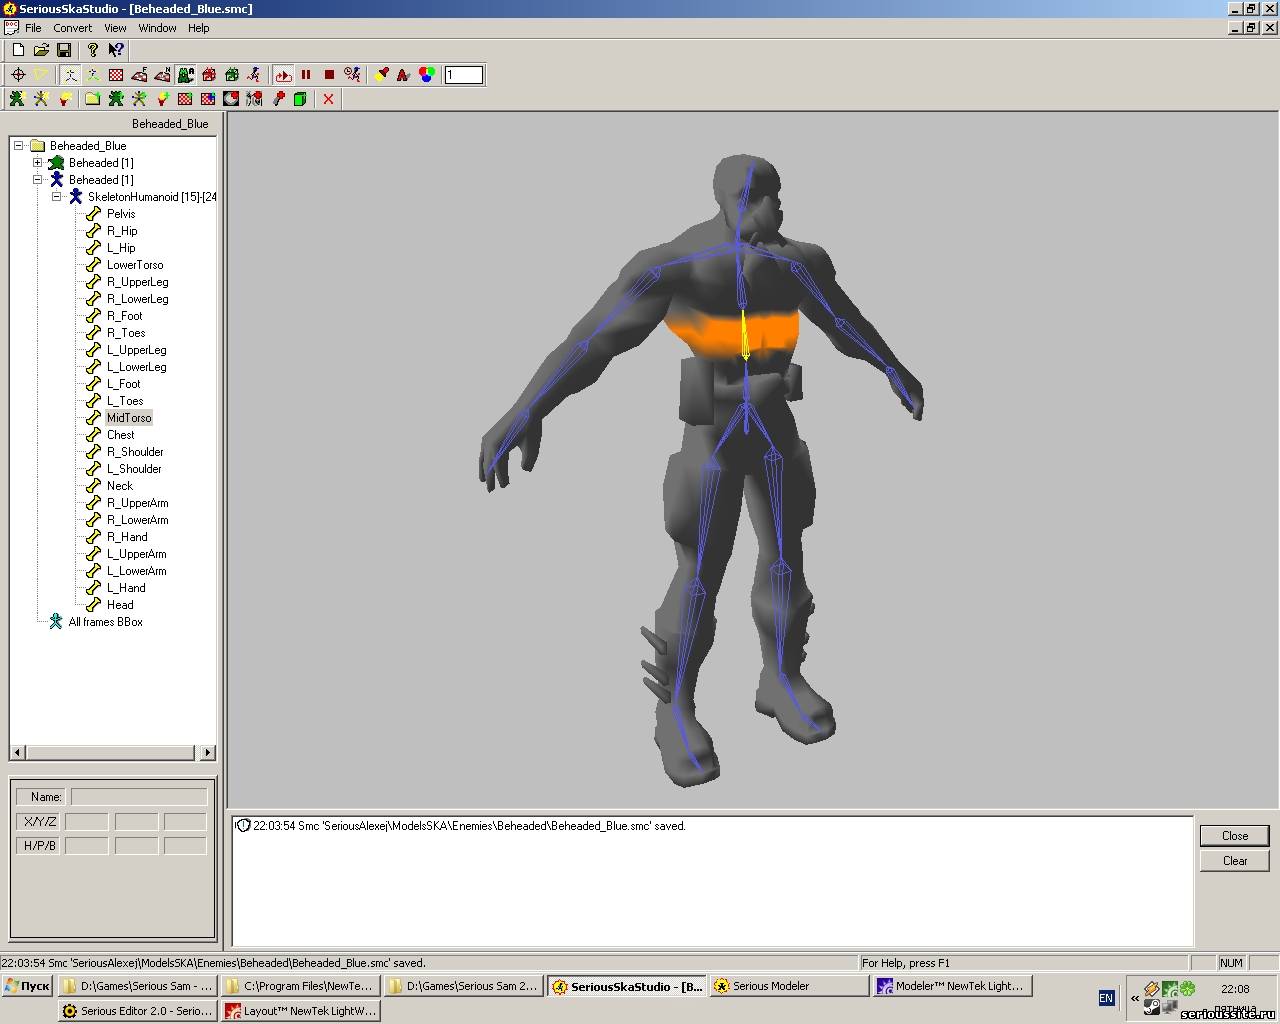Select the MidTorso bone
Screen dimensions: 1280x1024
point(129,418)
